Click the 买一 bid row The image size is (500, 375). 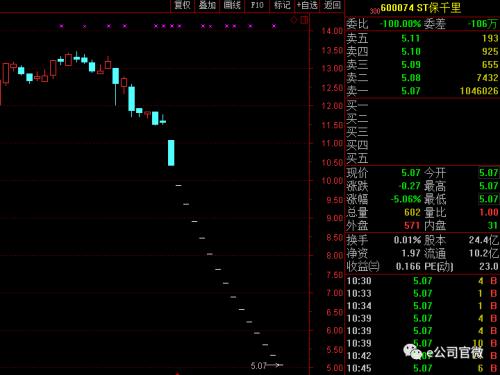point(422,105)
